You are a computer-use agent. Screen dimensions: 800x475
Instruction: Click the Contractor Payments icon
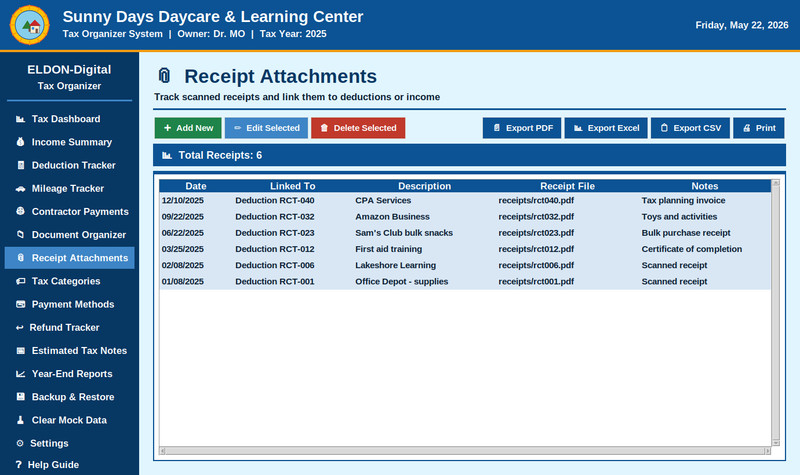[x=20, y=211]
